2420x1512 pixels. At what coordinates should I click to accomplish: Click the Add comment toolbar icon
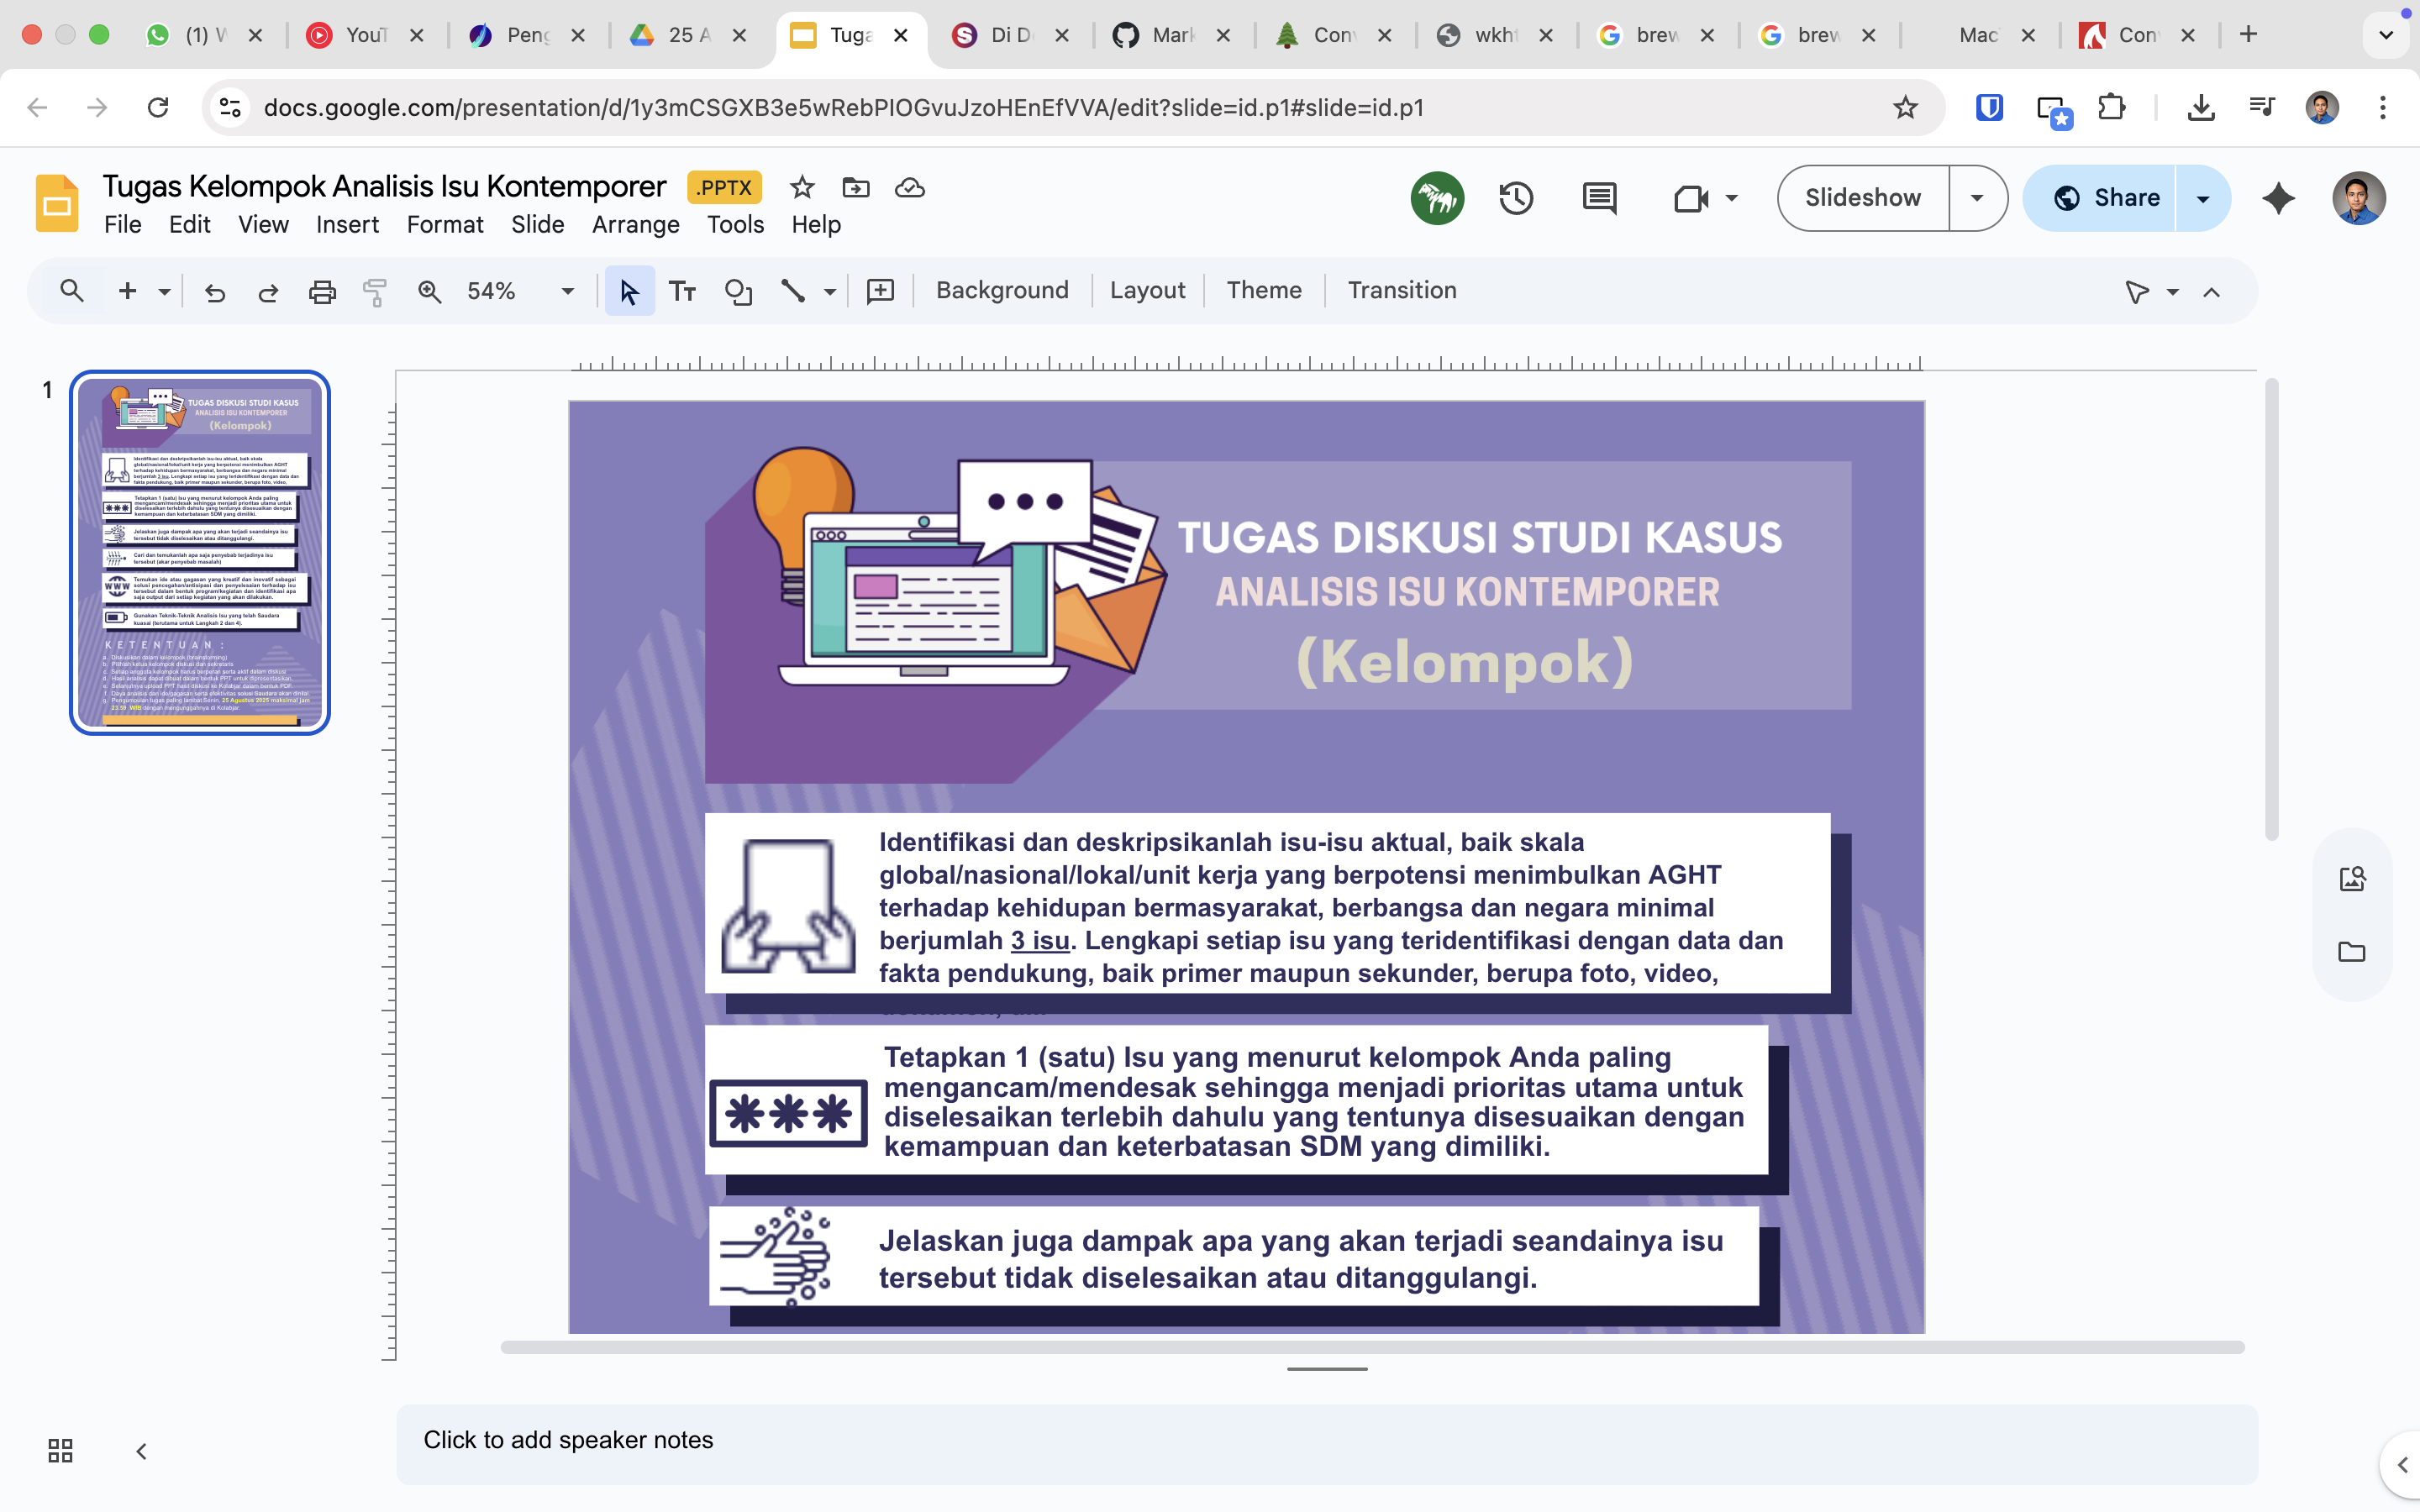[880, 291]
